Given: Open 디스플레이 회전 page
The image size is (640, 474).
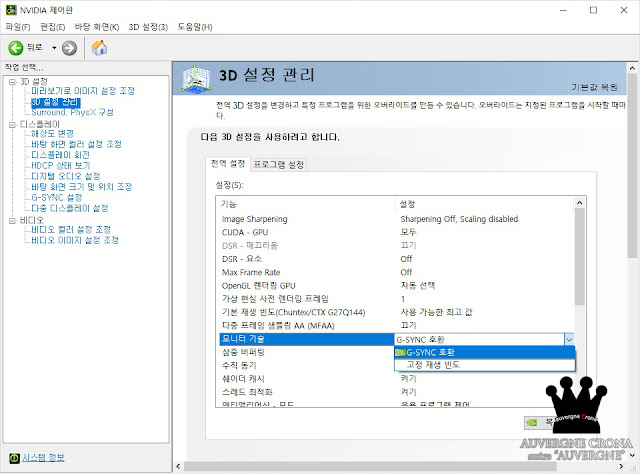Looking at the screenshot, I should coord(60,155).
